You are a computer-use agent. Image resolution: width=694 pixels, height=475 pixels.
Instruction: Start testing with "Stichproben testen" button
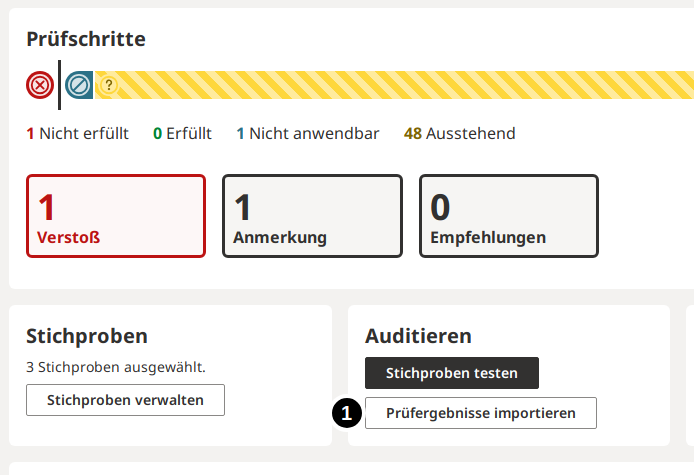click(x=452, y=373)
